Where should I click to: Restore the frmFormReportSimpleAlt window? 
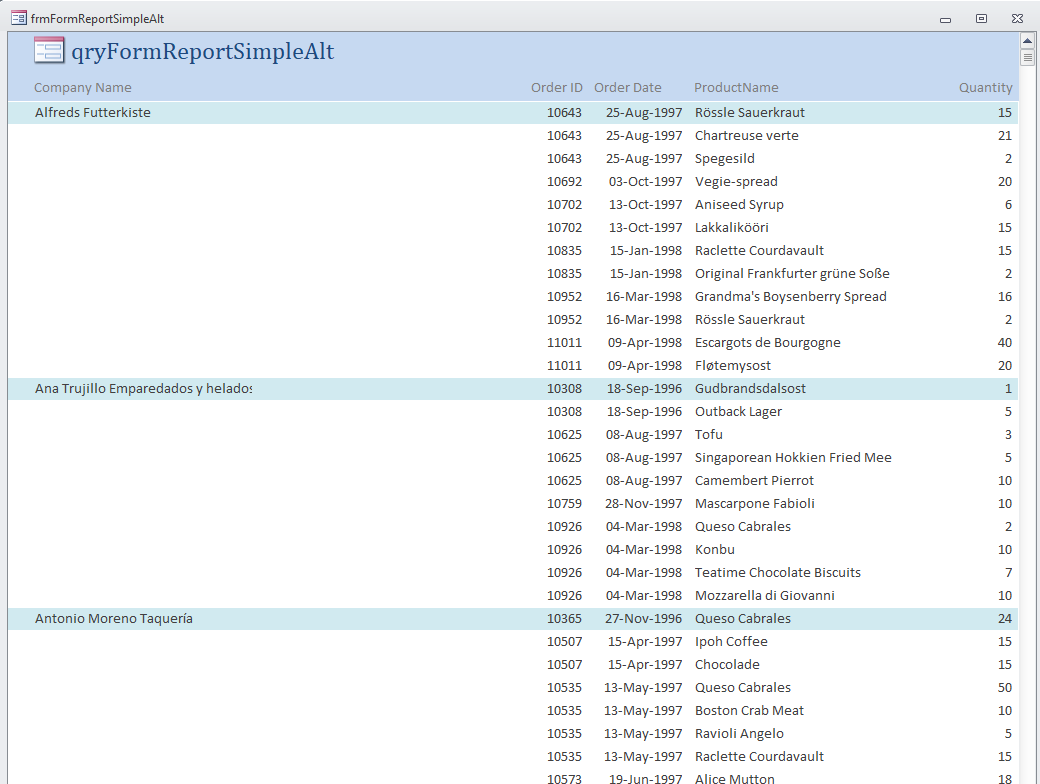click(982, 19)
